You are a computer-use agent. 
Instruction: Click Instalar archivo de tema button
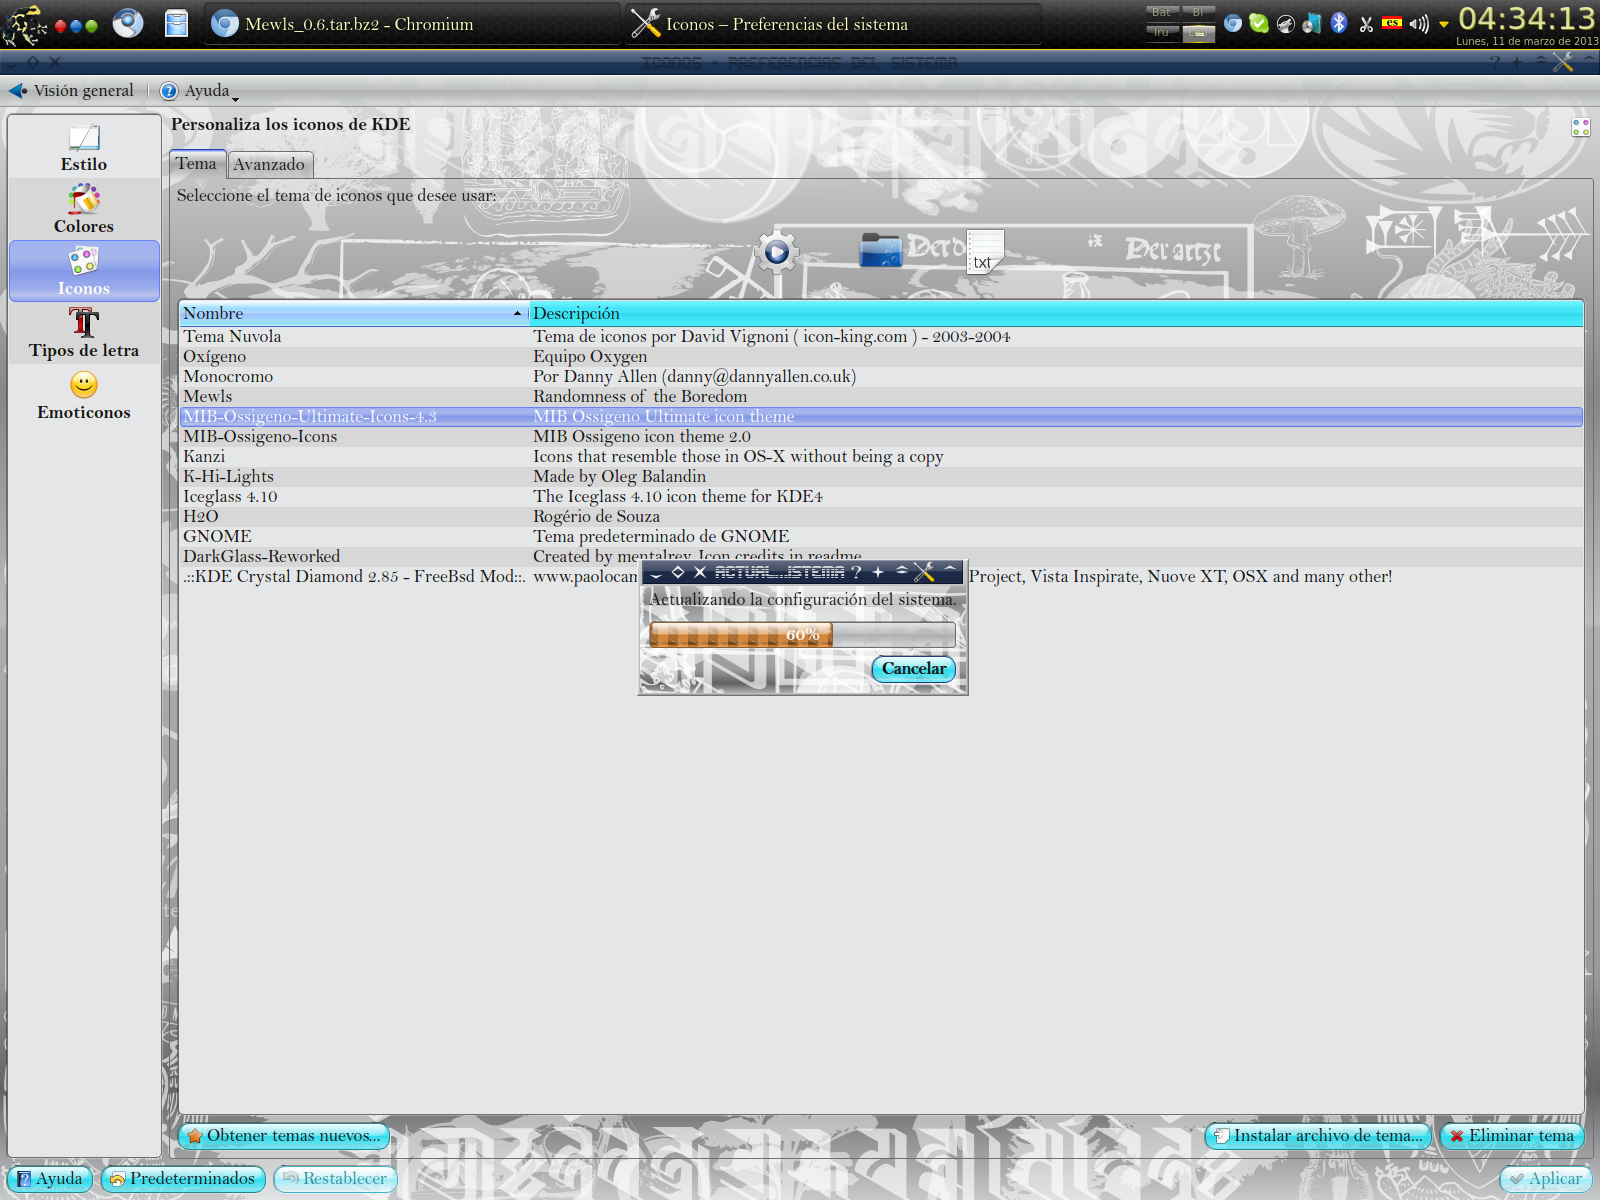tap(1319, 1136)
